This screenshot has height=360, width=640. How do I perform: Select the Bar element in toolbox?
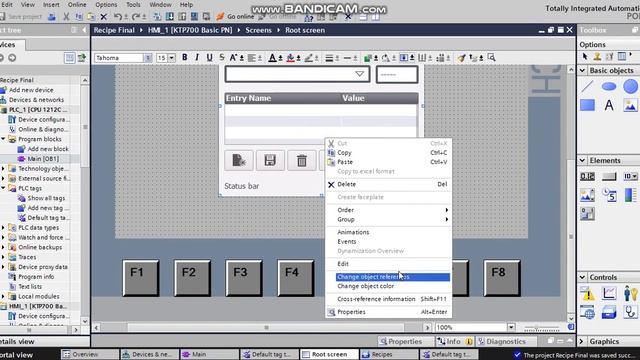630,195
